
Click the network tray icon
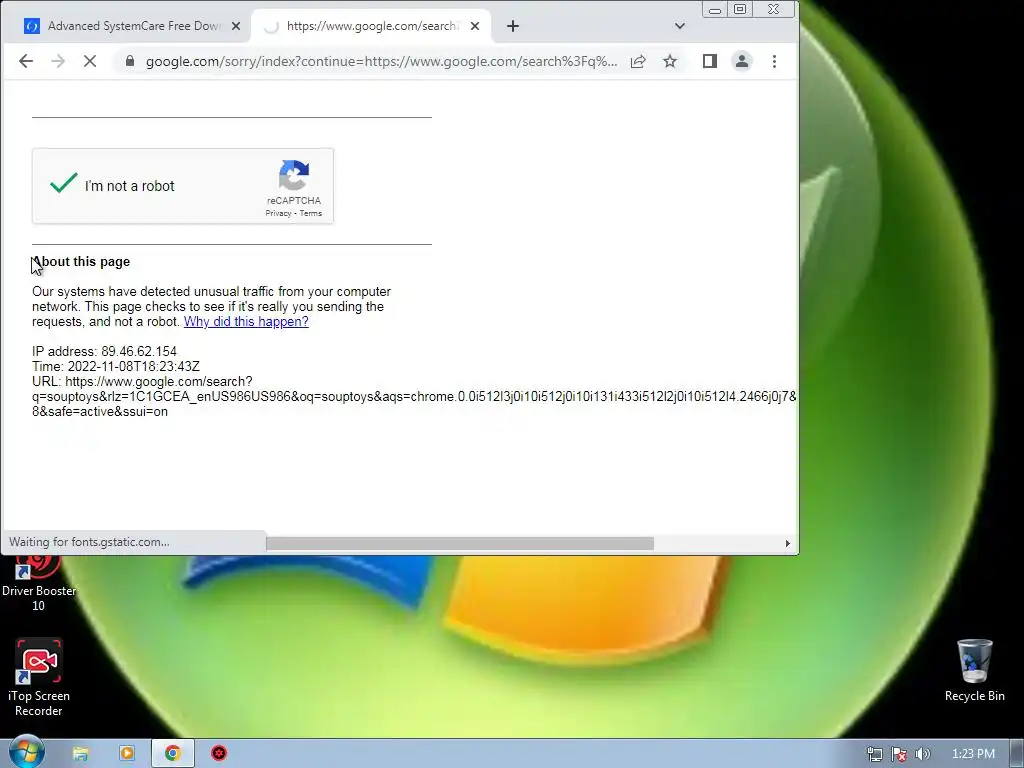tap(874, 754)
